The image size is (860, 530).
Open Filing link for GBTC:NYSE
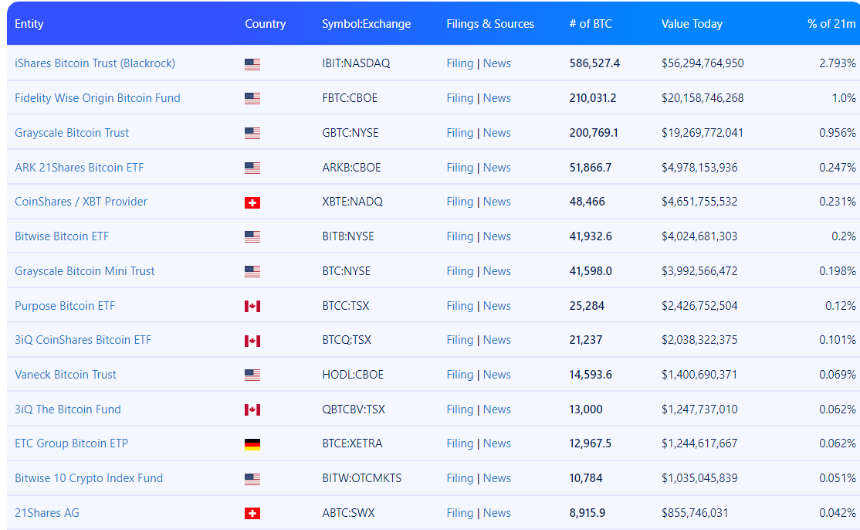[460, 133]
